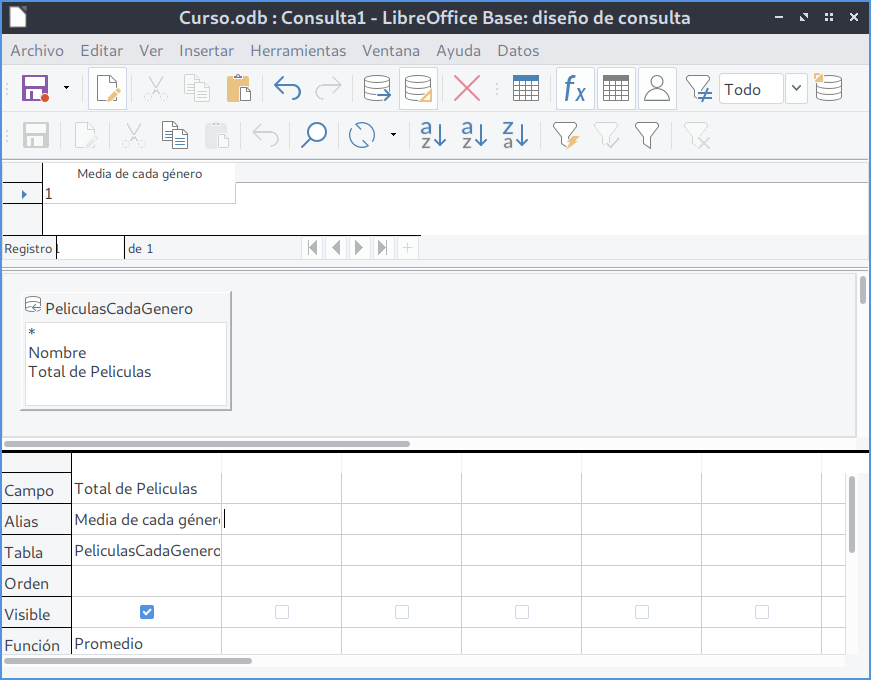
Task: Add table or query grid icon
Action: point(525,88)
